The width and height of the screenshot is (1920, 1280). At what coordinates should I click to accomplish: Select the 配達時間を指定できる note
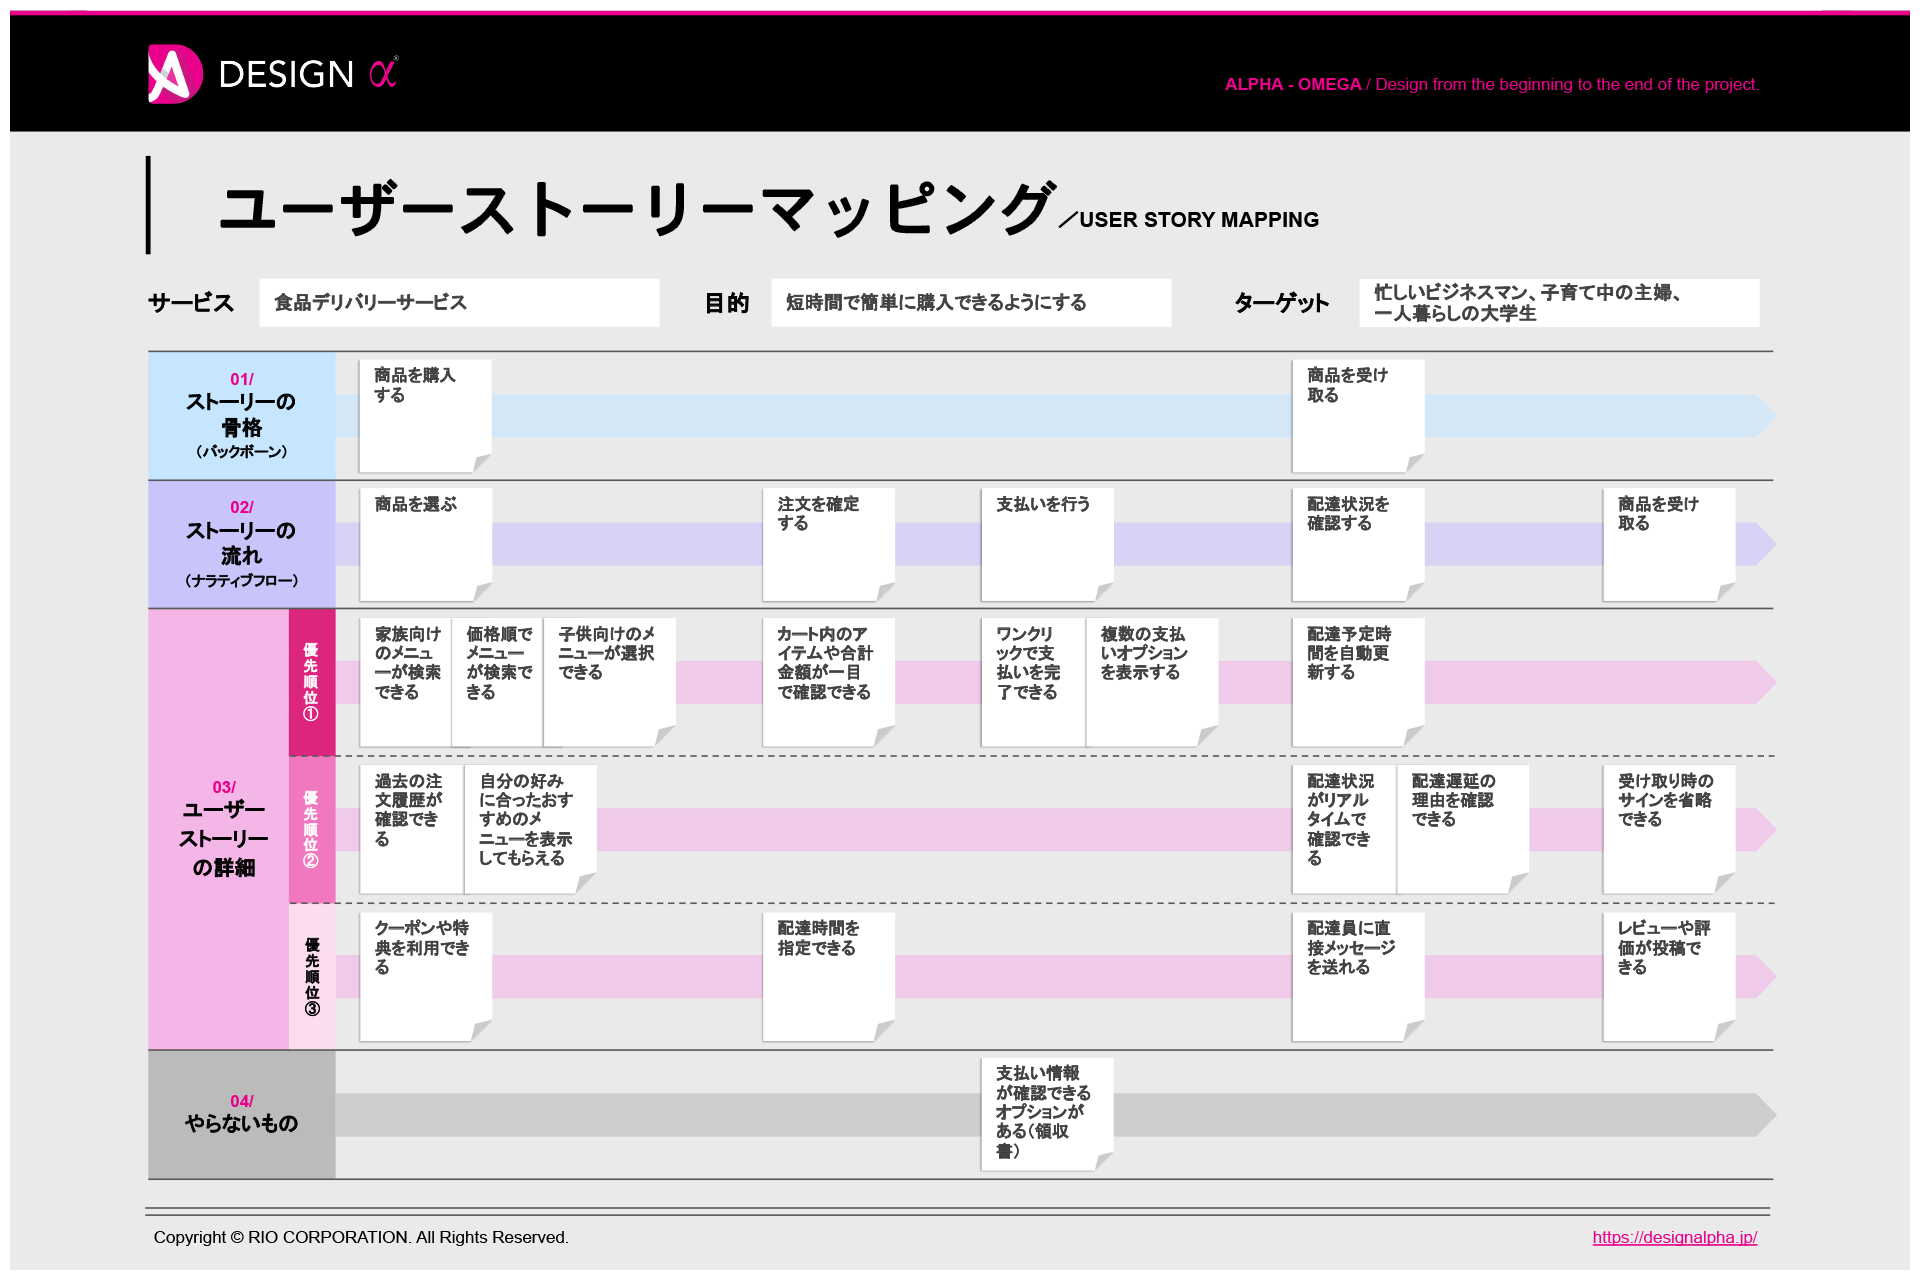coord(828,977)
